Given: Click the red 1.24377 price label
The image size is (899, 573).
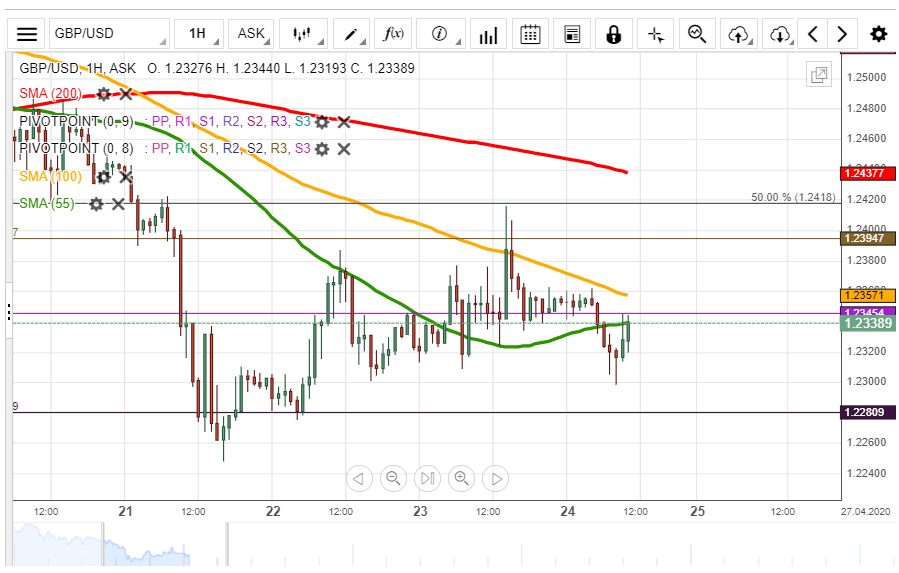Looking at the screenshot, I should tap(867, 173).
